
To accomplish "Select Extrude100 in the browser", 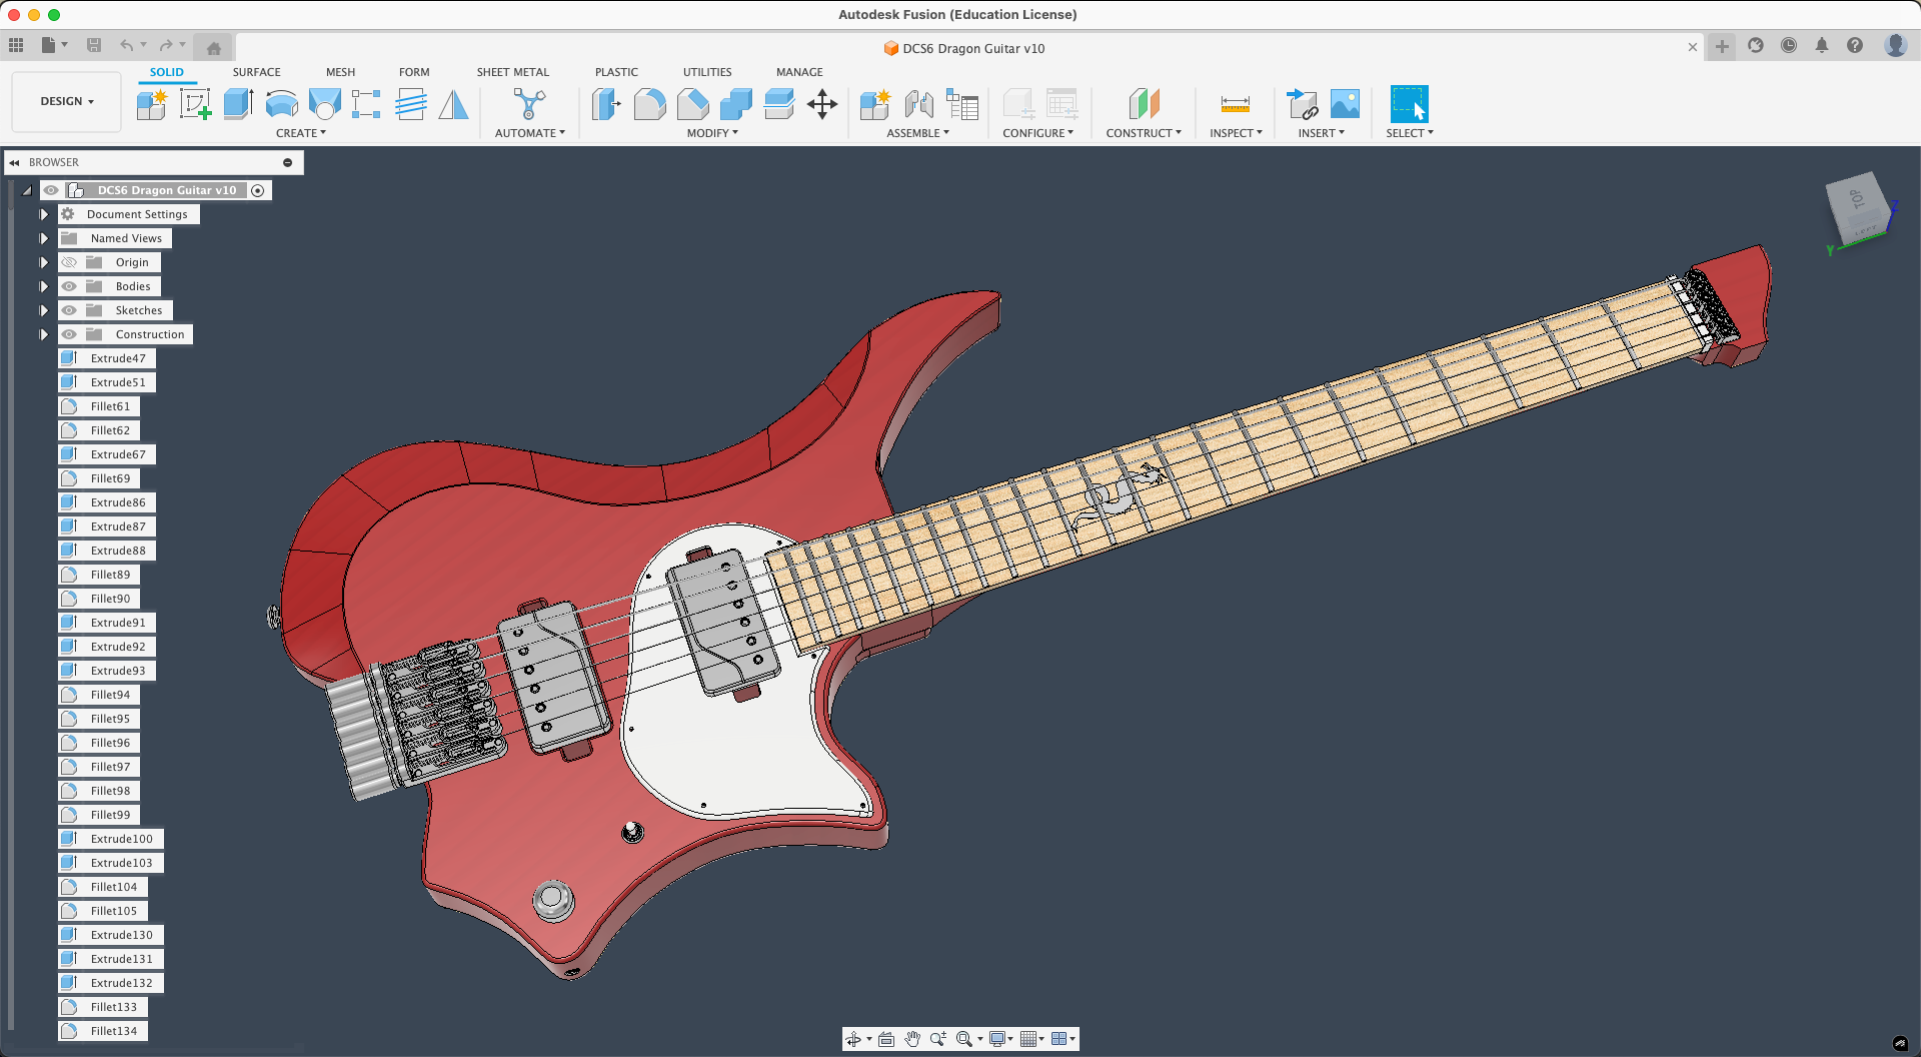I will (x=121, y=839).
